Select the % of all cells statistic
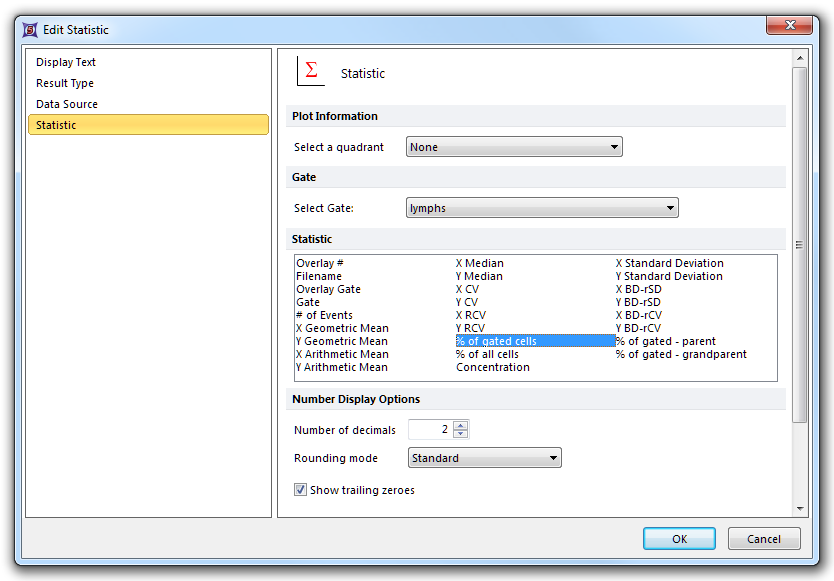The image size is (834, 581). pos(487,354)
